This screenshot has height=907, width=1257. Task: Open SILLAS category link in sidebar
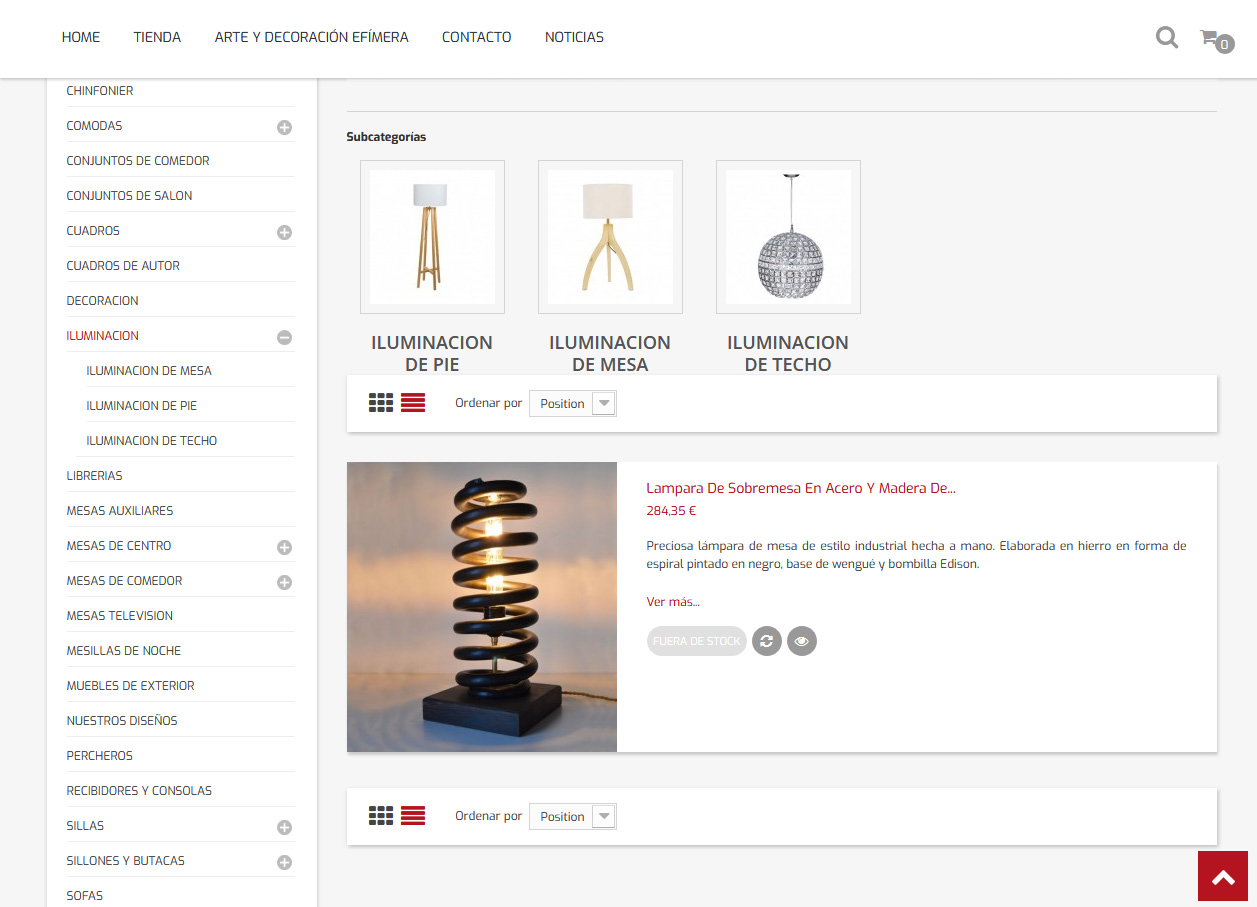pos(85,826)
